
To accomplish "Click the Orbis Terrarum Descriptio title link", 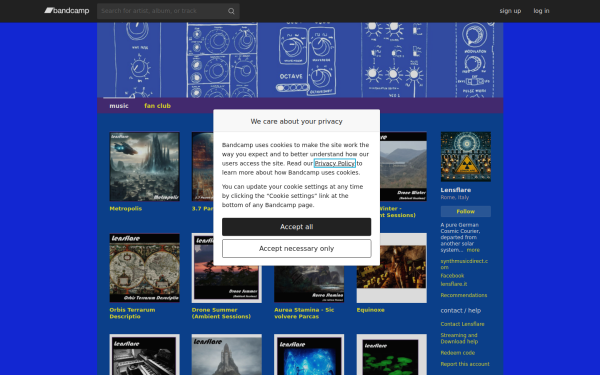I will coord(132,313).
